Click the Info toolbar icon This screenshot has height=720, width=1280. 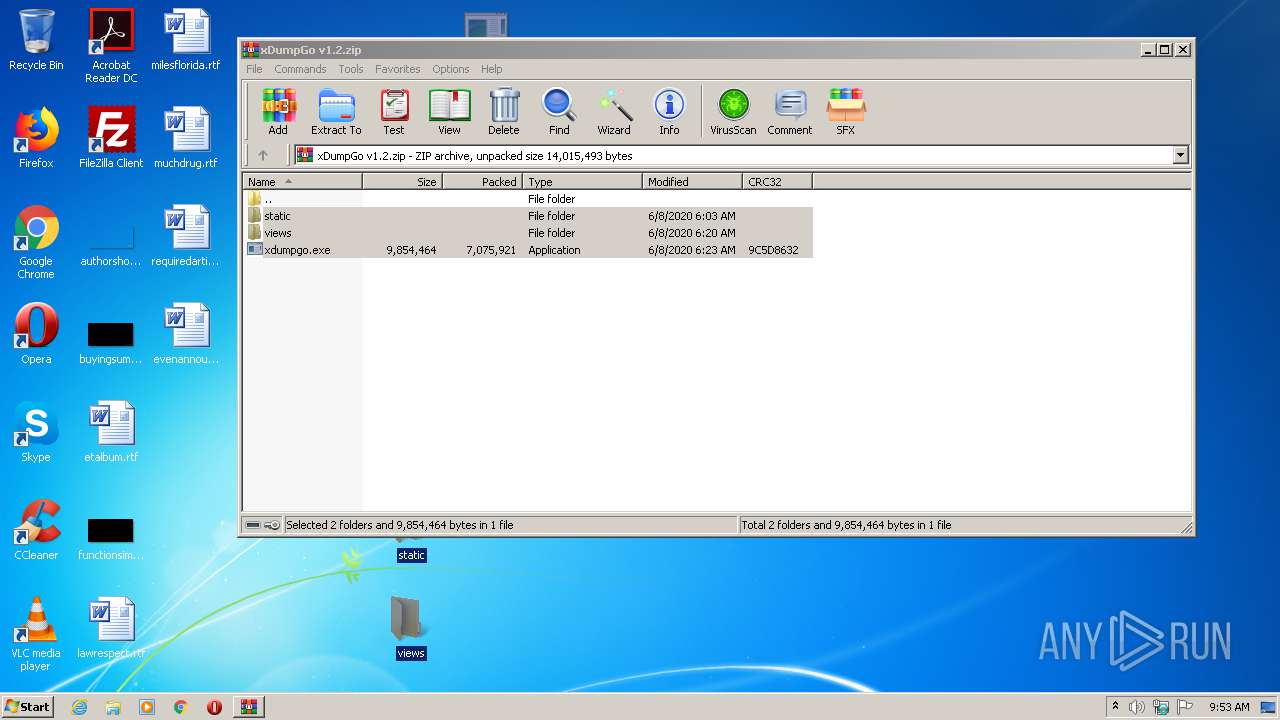669,111
